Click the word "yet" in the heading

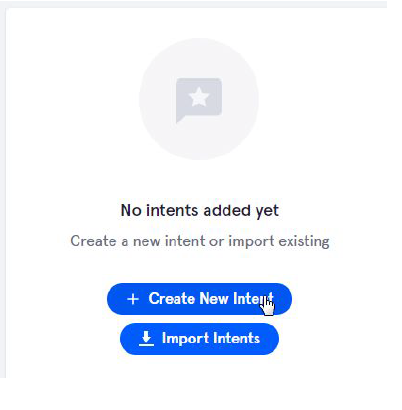point(267,212)
